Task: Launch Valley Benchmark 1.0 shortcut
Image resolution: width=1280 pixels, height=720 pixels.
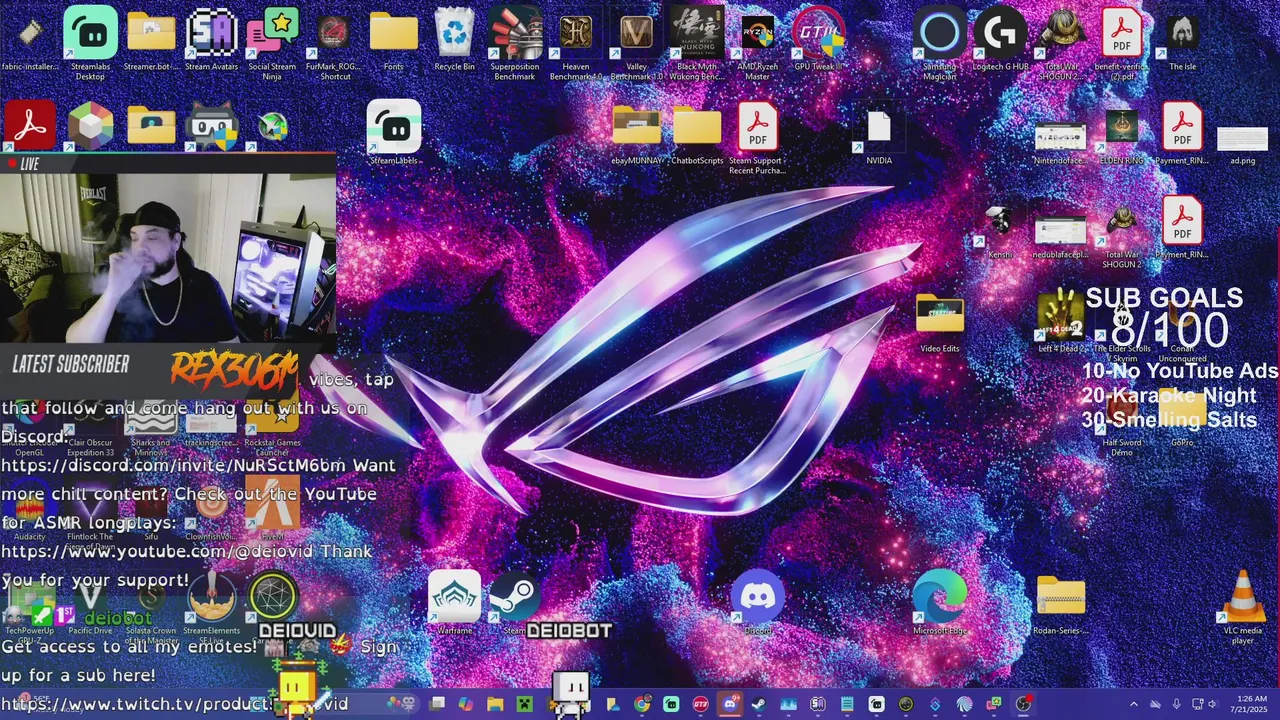Action: click(637, 42)
